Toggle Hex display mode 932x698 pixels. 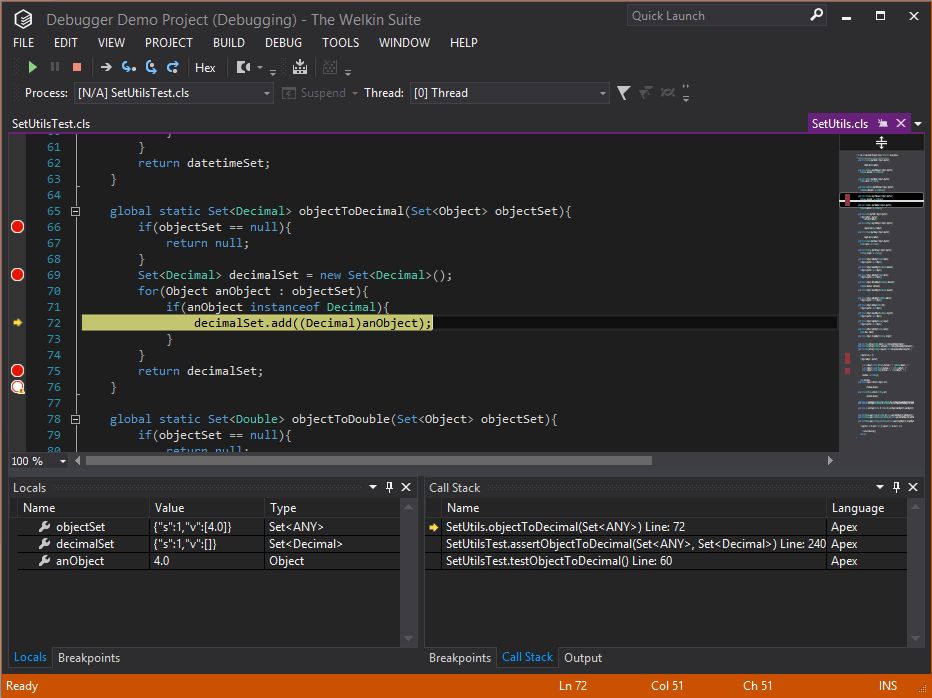[x=207, y=67]
